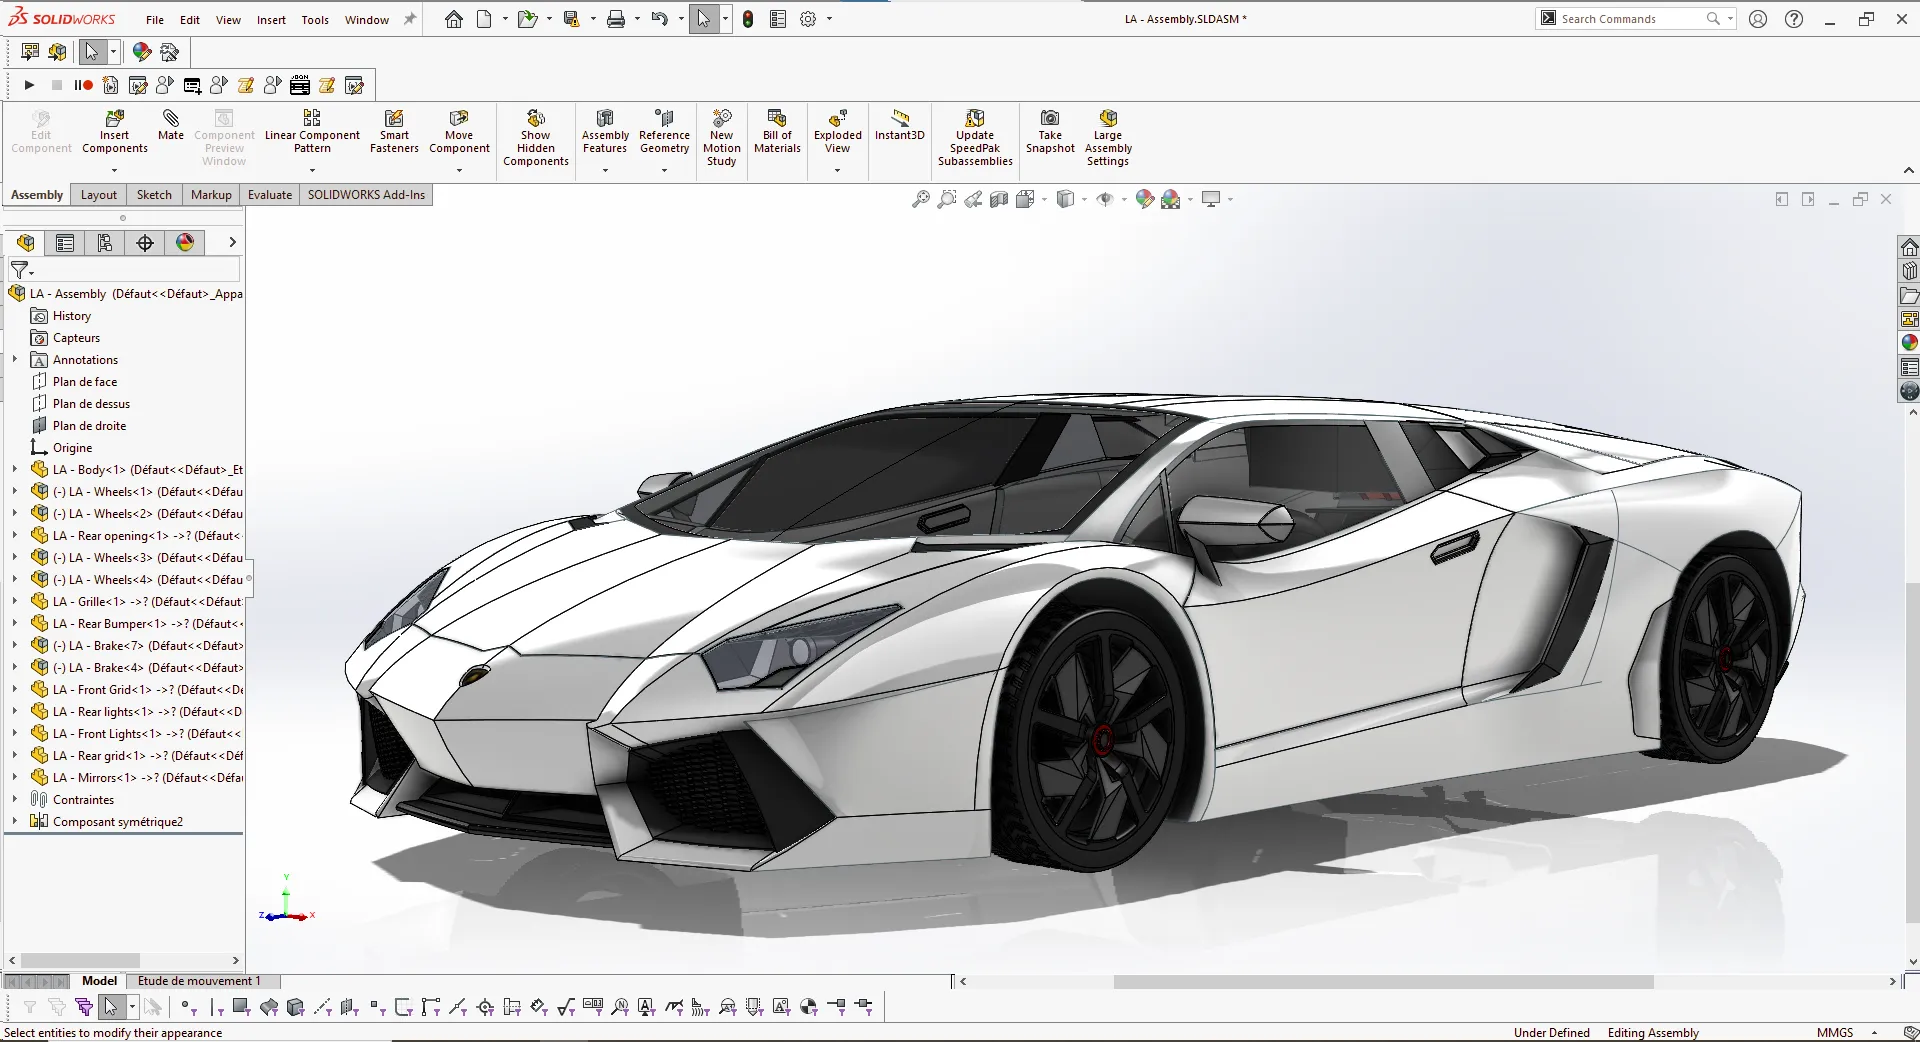The height and width of the screenshot is (1042, 1920).
Task: Switch to the Sketch tab
Action: [x=154, y=194]
